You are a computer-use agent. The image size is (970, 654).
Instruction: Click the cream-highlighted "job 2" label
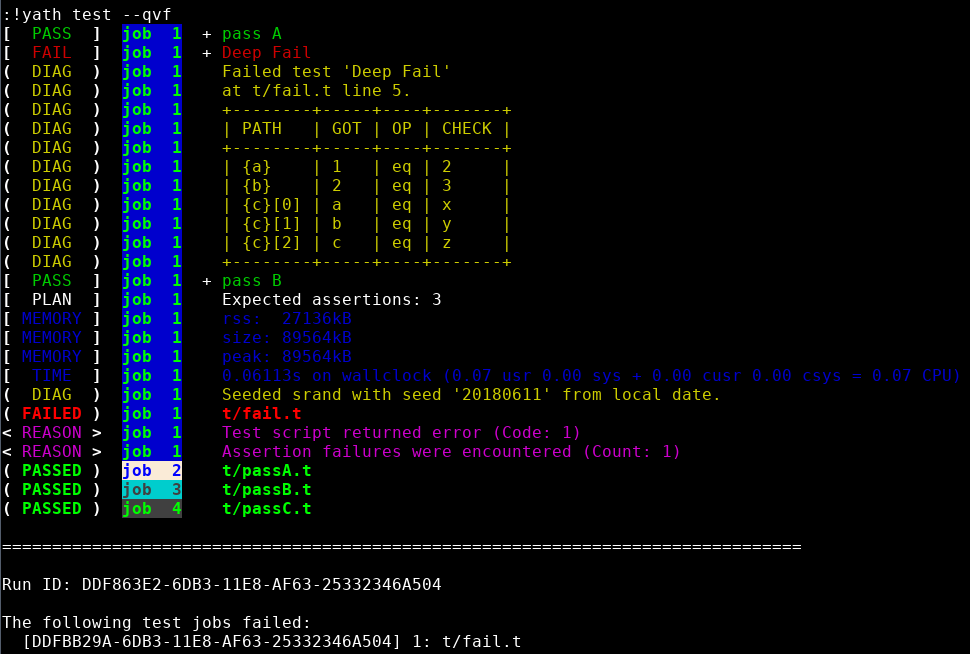151,470
